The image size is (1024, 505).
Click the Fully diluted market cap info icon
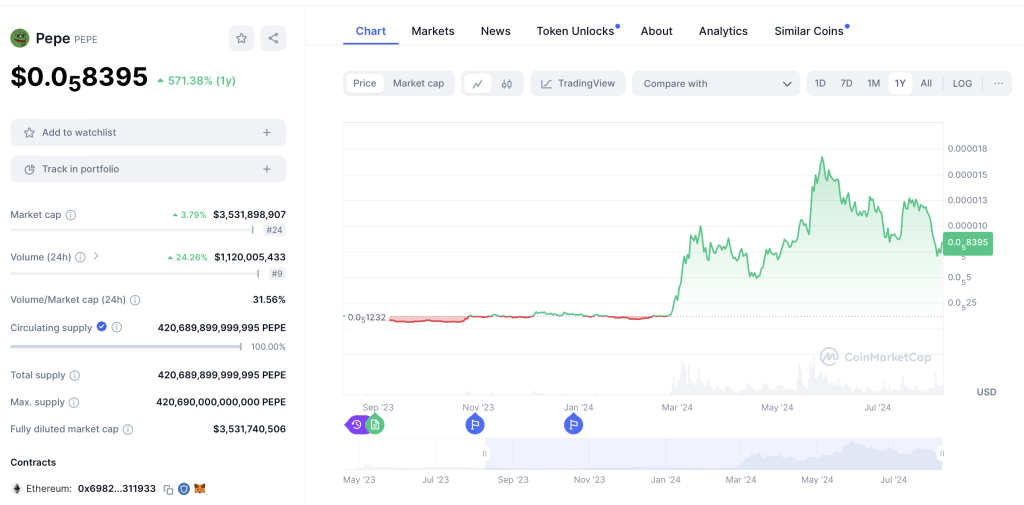tap(128, 429)
